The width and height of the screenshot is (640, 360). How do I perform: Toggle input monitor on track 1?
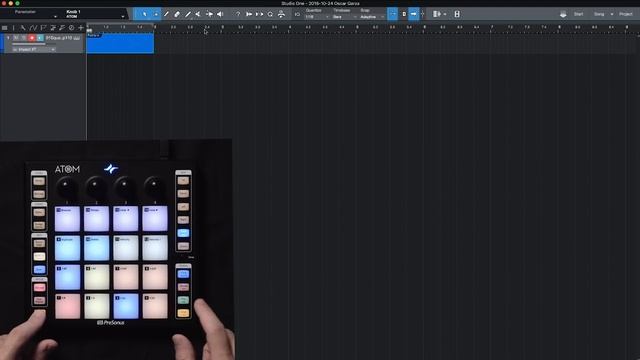(x=40, y=38)
